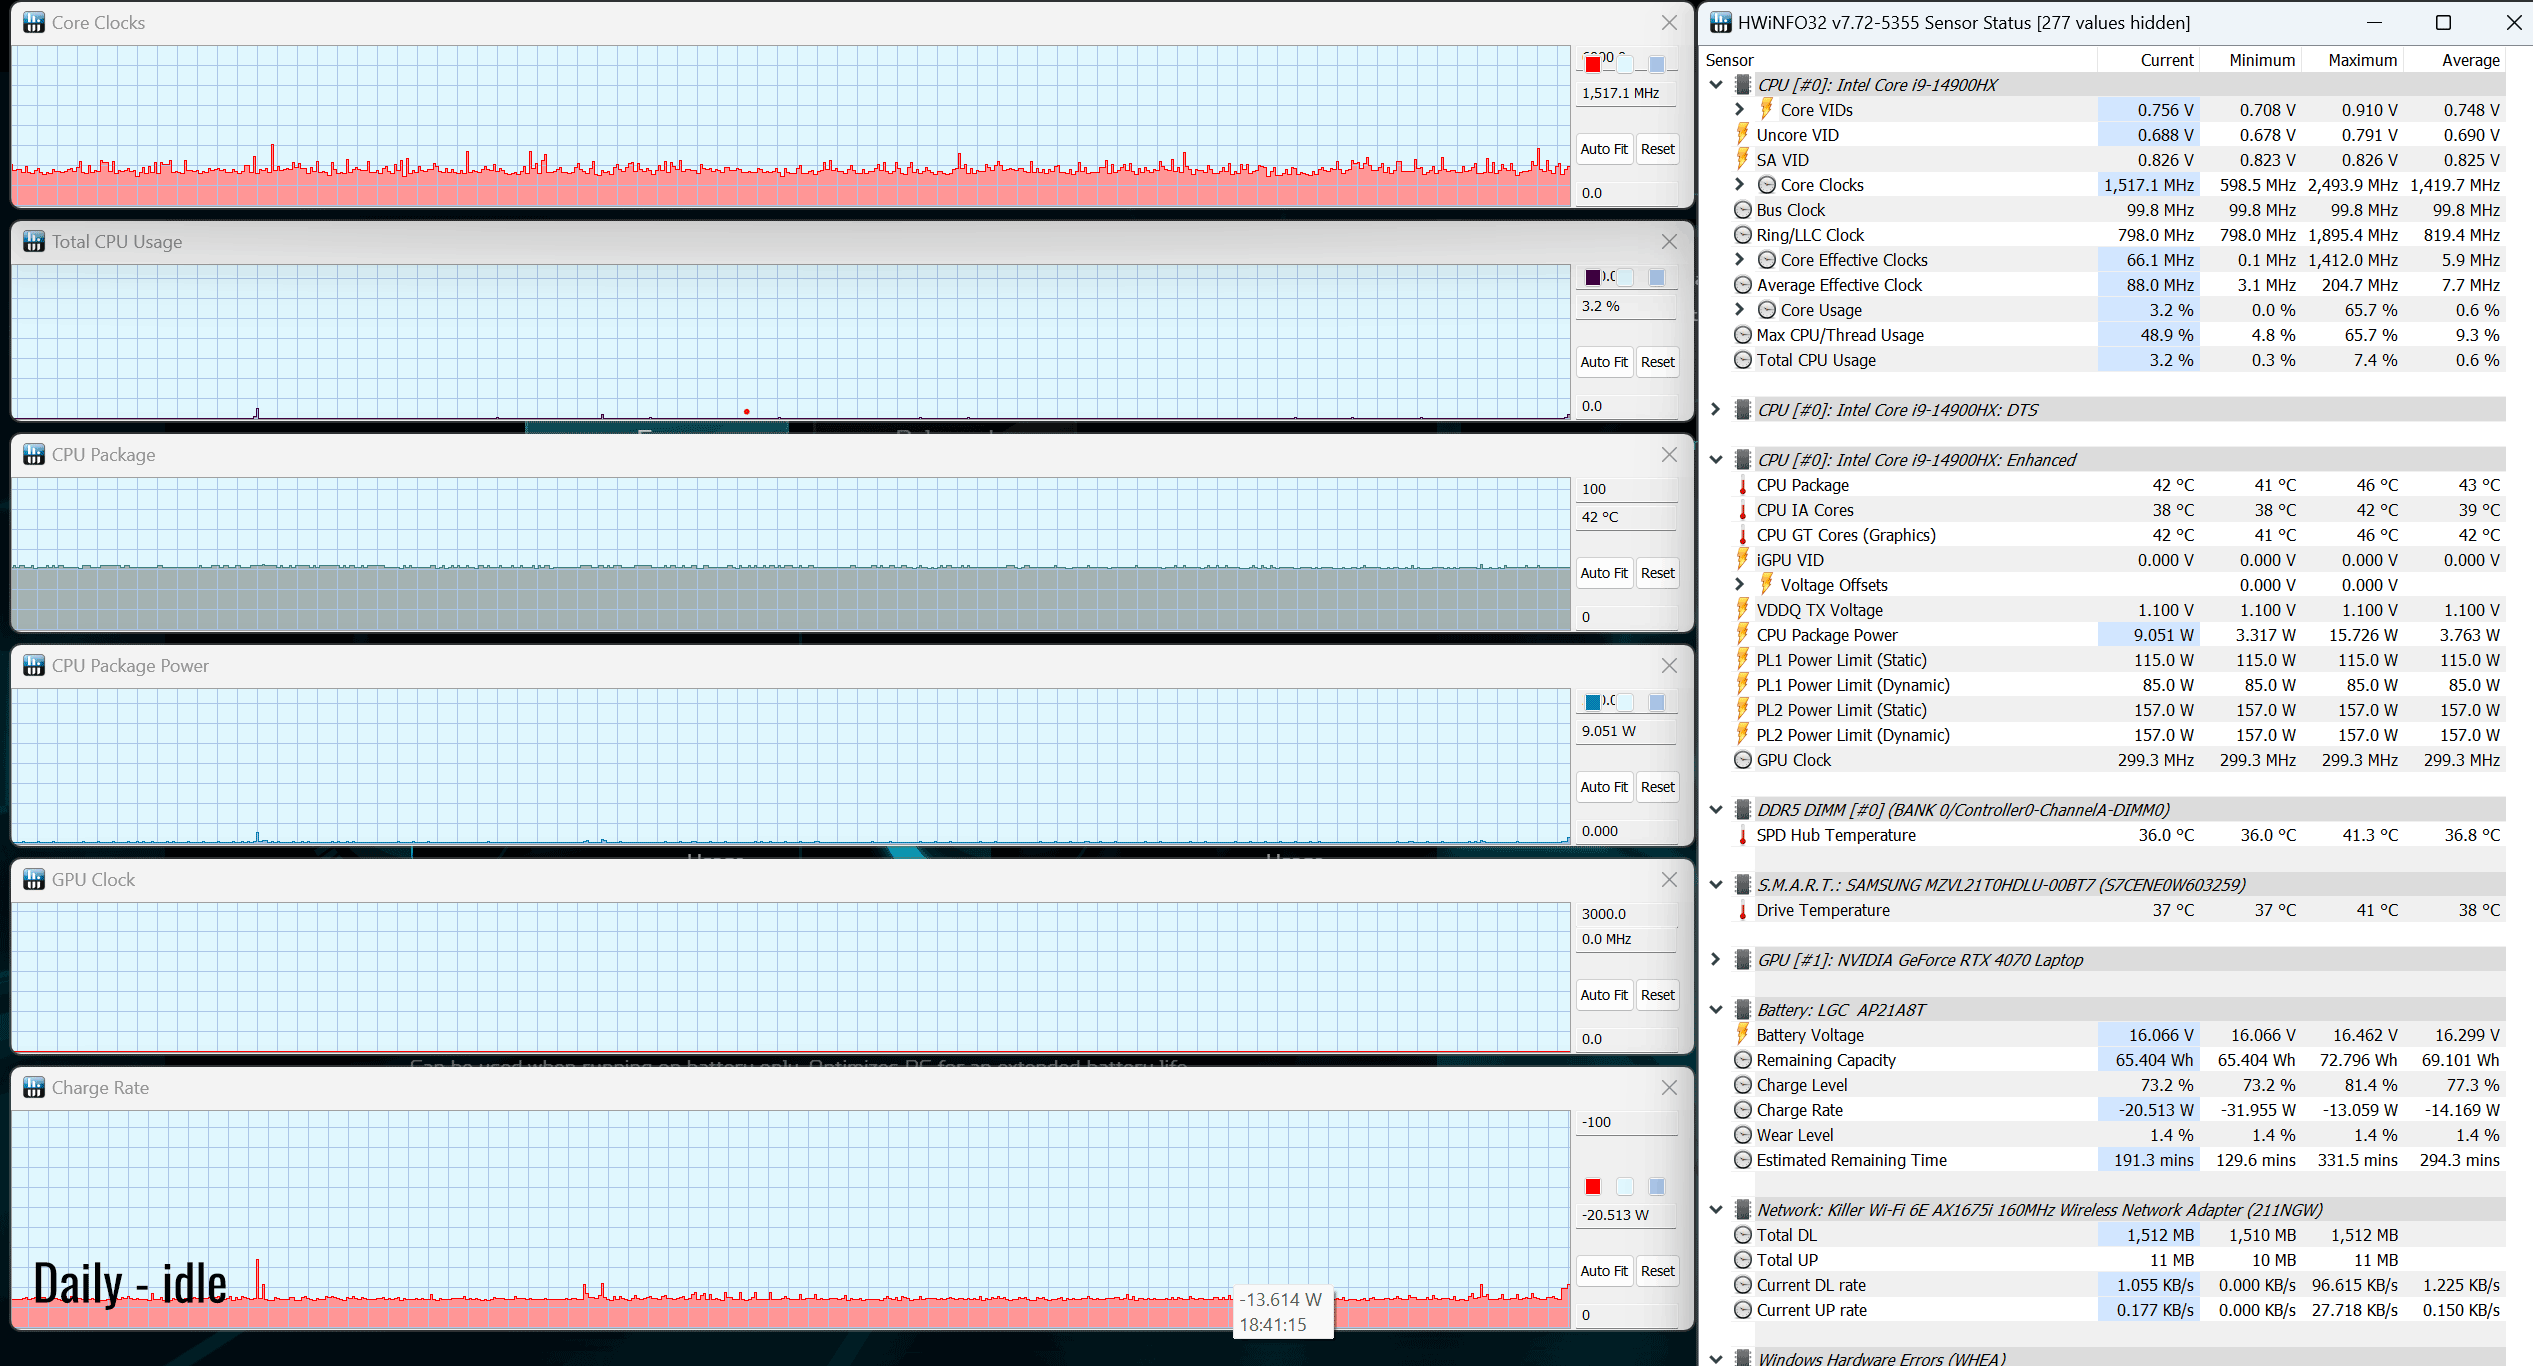Screen dimensions: 2533x1366
Task: Click Auto Fit in the CPU Package Power graph
Action: pyautogui.click(x=1604, y=787)
